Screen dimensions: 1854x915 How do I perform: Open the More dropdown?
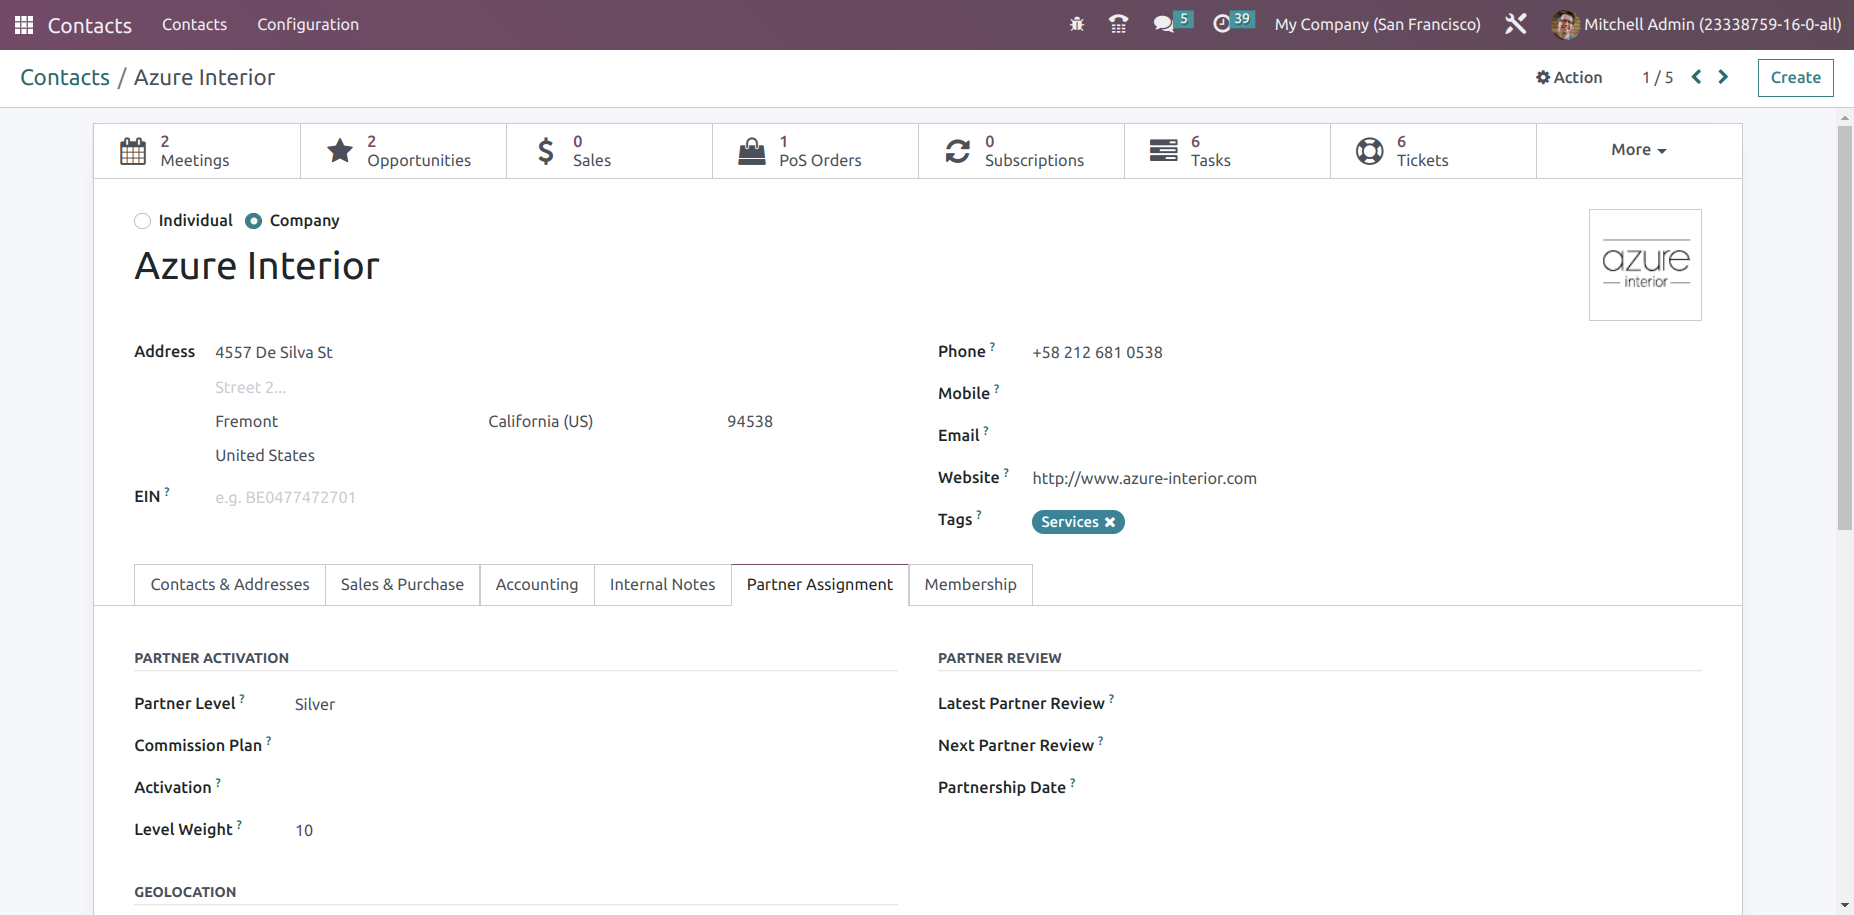pyautogui.click(x=1637, y=149)
